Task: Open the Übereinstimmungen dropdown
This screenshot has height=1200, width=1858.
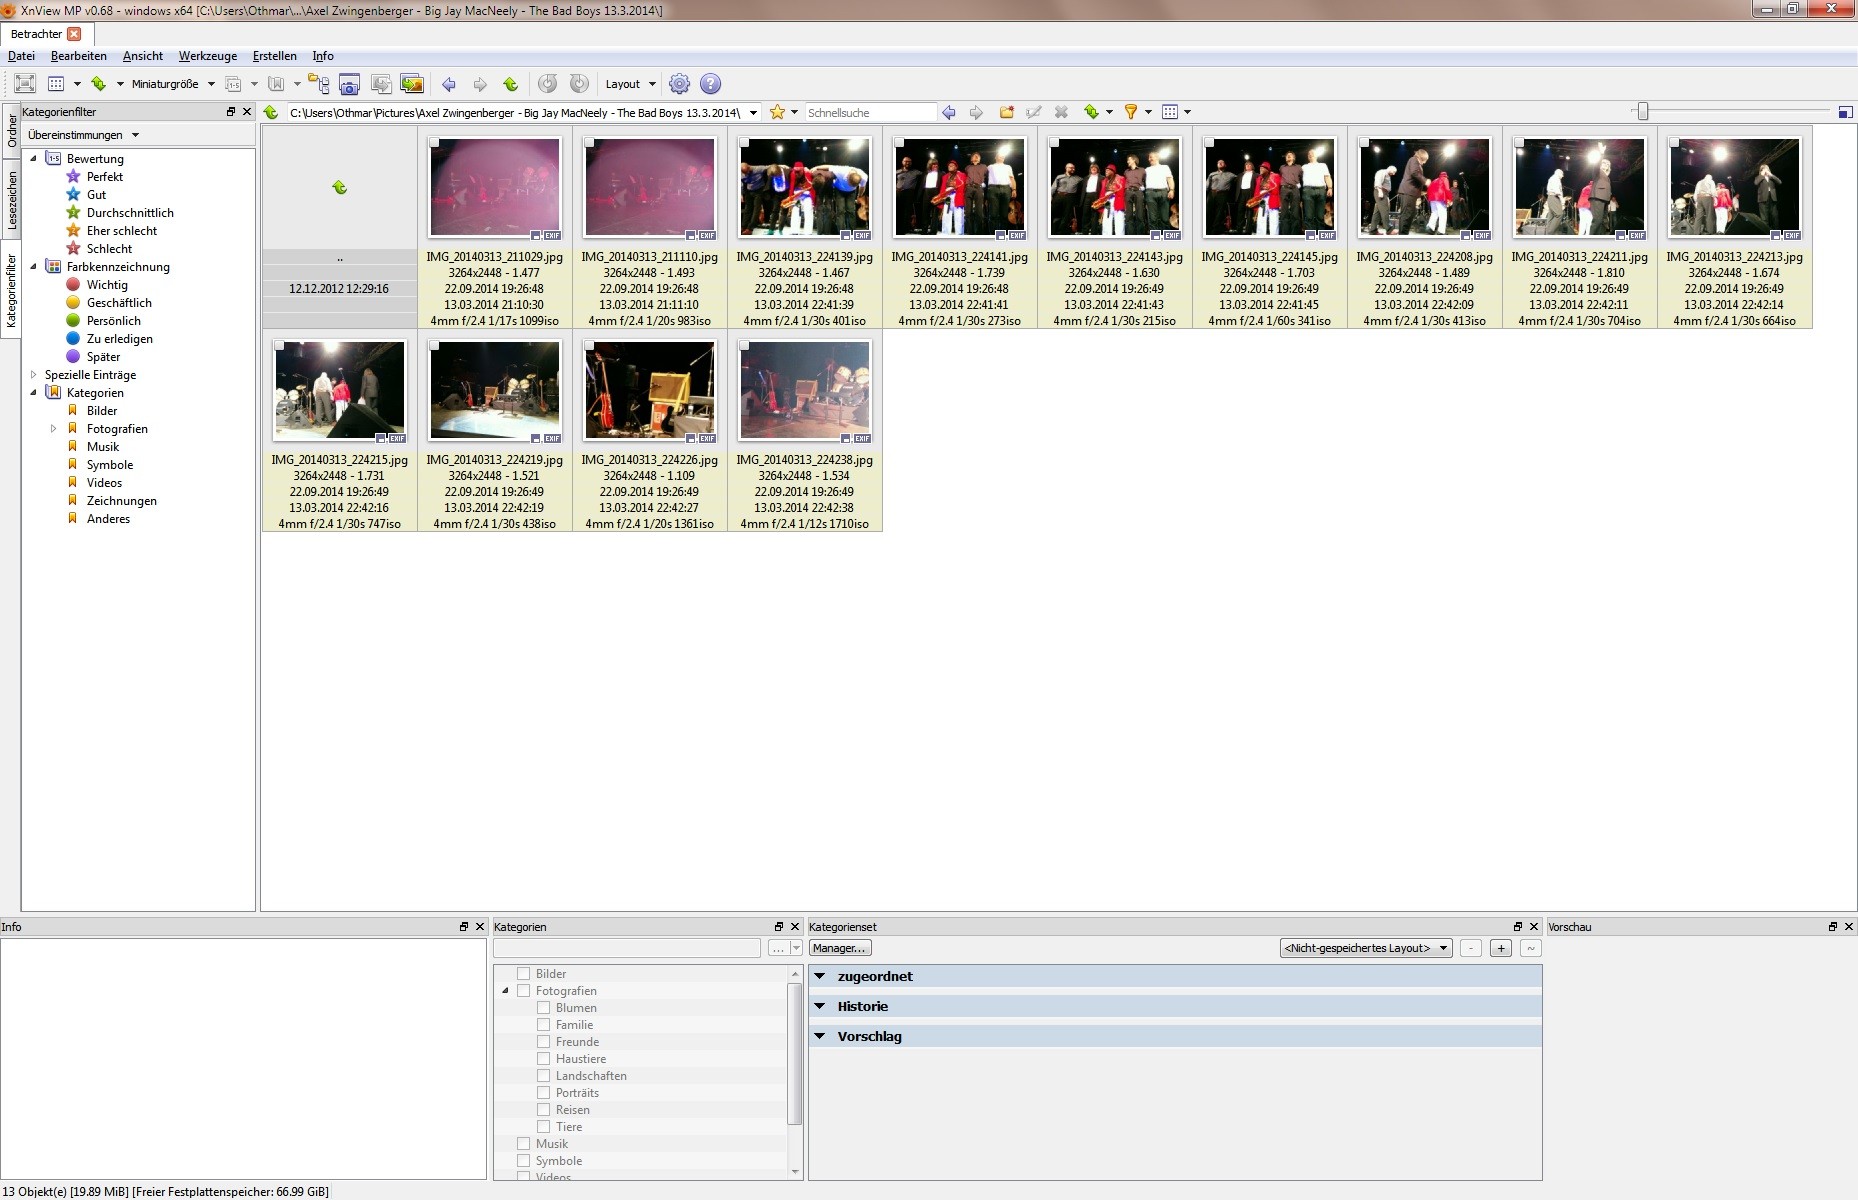Action: [x=84, y=135]
